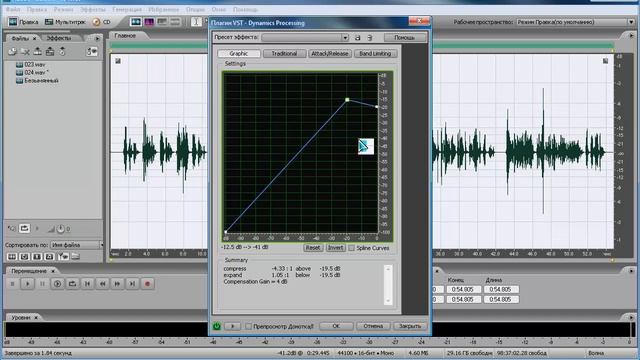Select the Band Limiting tab
This screenshot has height=360, width=640.
[x=375, y=53]
